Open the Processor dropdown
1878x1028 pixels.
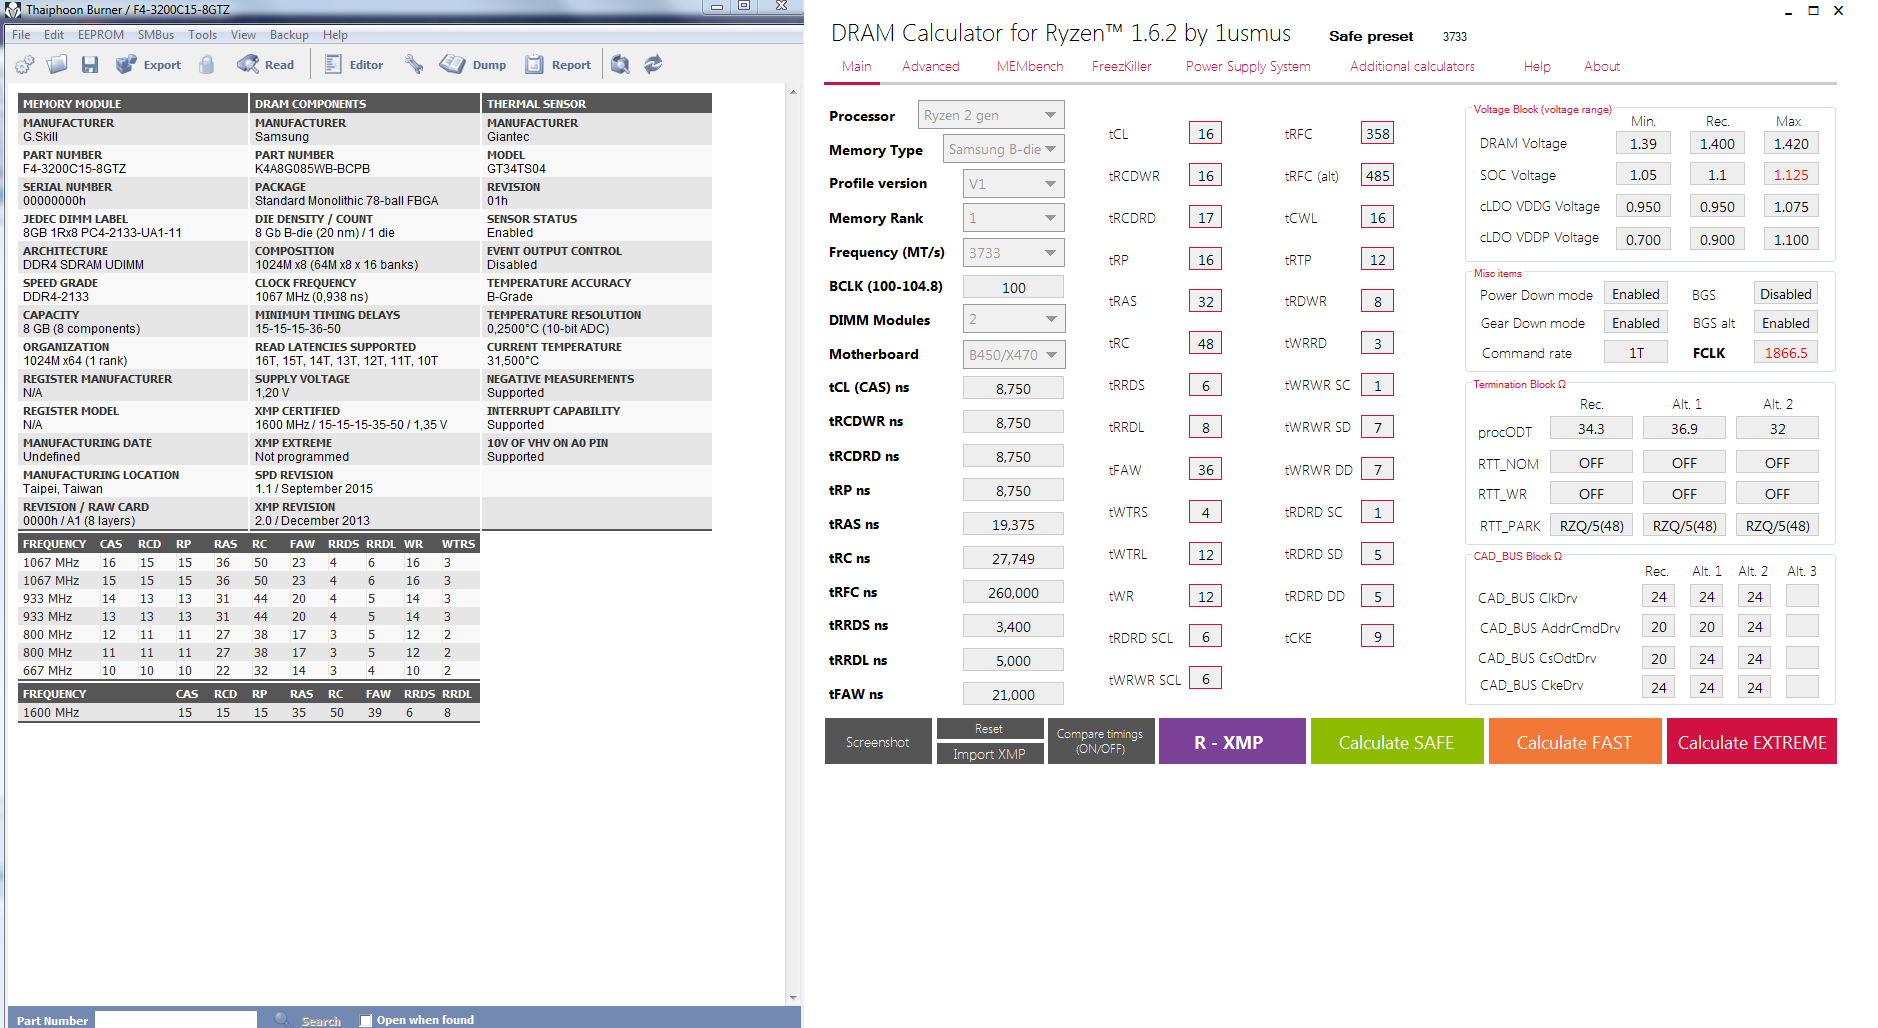click(x=991, y=115)
